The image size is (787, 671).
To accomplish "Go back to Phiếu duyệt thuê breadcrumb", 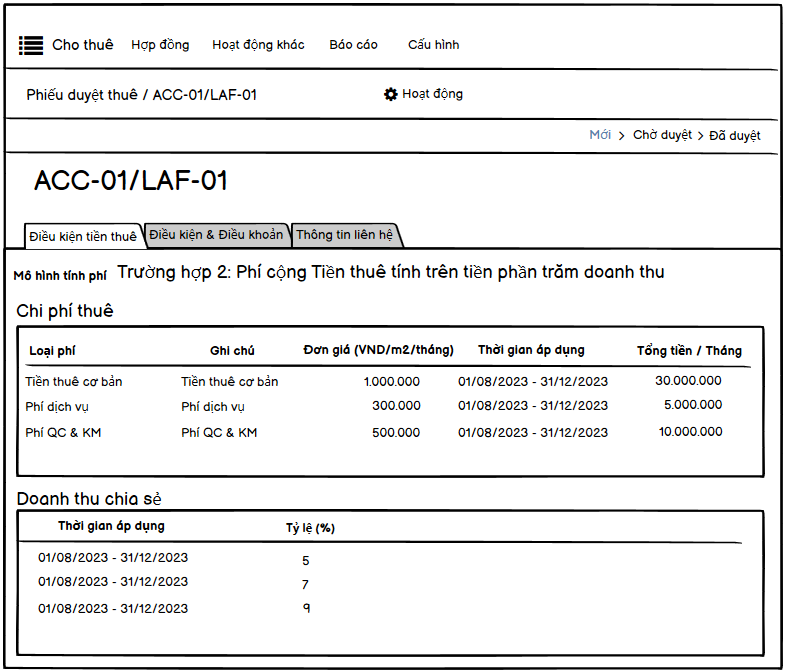I will tap(82, 95).
